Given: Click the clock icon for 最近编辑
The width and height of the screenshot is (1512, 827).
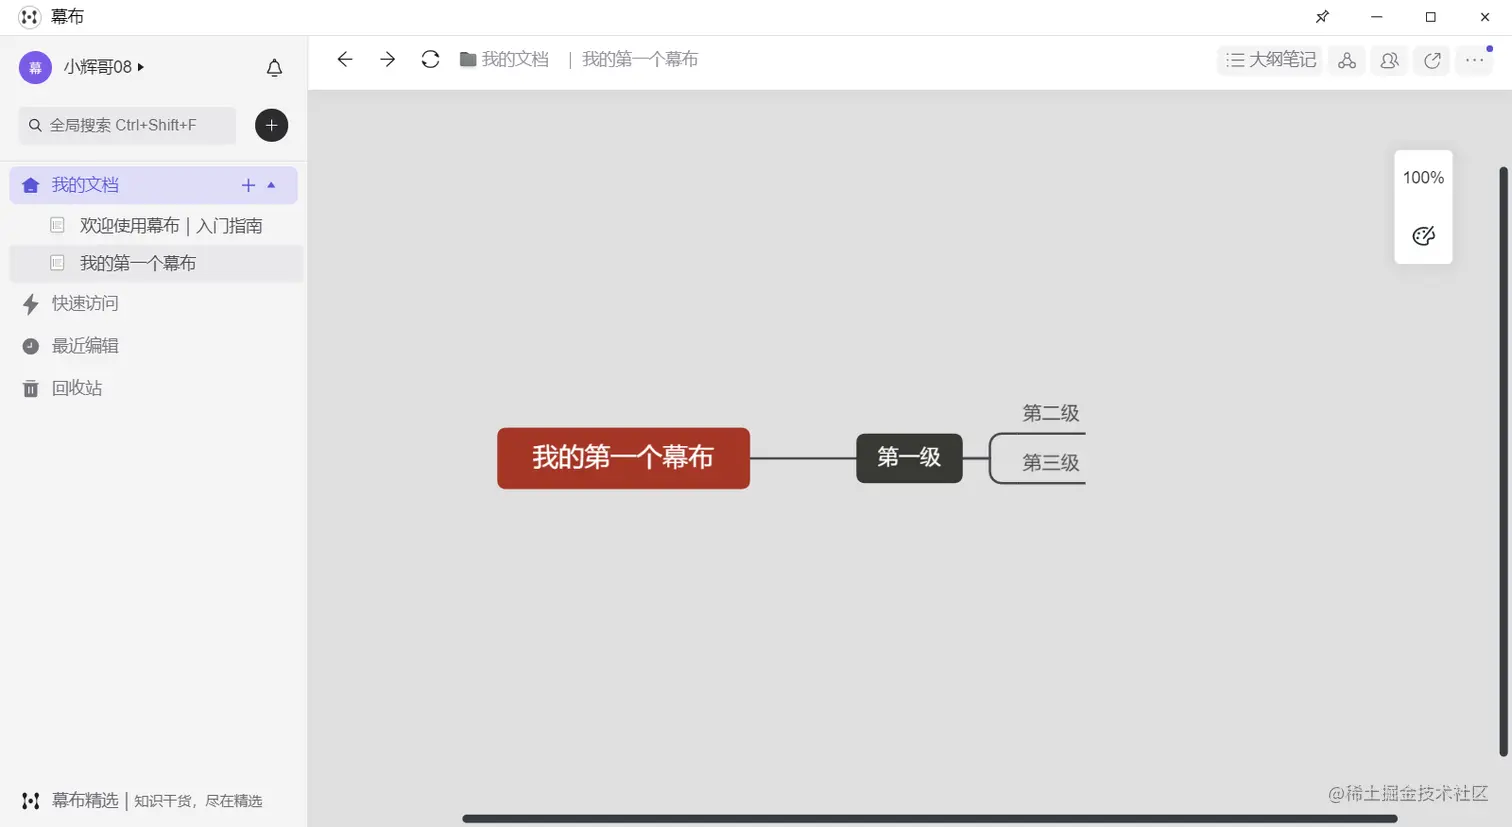Looking at the screenshot, I should 30,346.
